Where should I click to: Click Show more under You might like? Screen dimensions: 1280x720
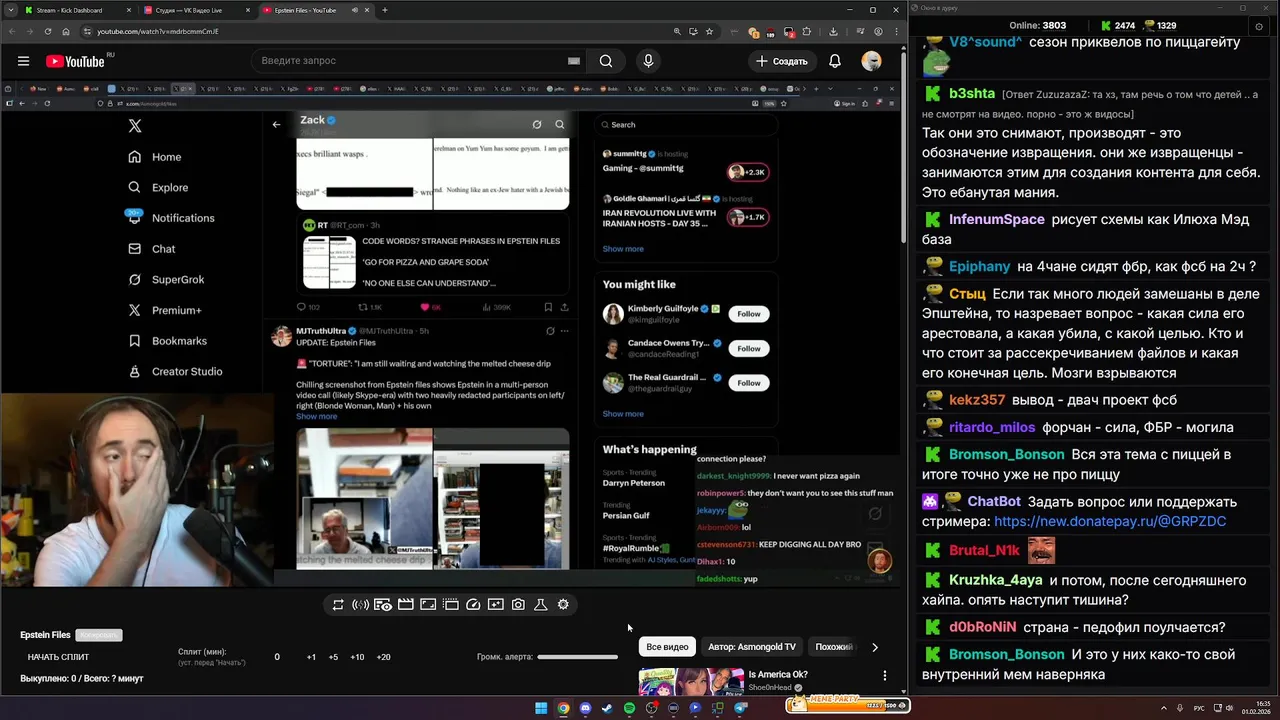point(623,414)
